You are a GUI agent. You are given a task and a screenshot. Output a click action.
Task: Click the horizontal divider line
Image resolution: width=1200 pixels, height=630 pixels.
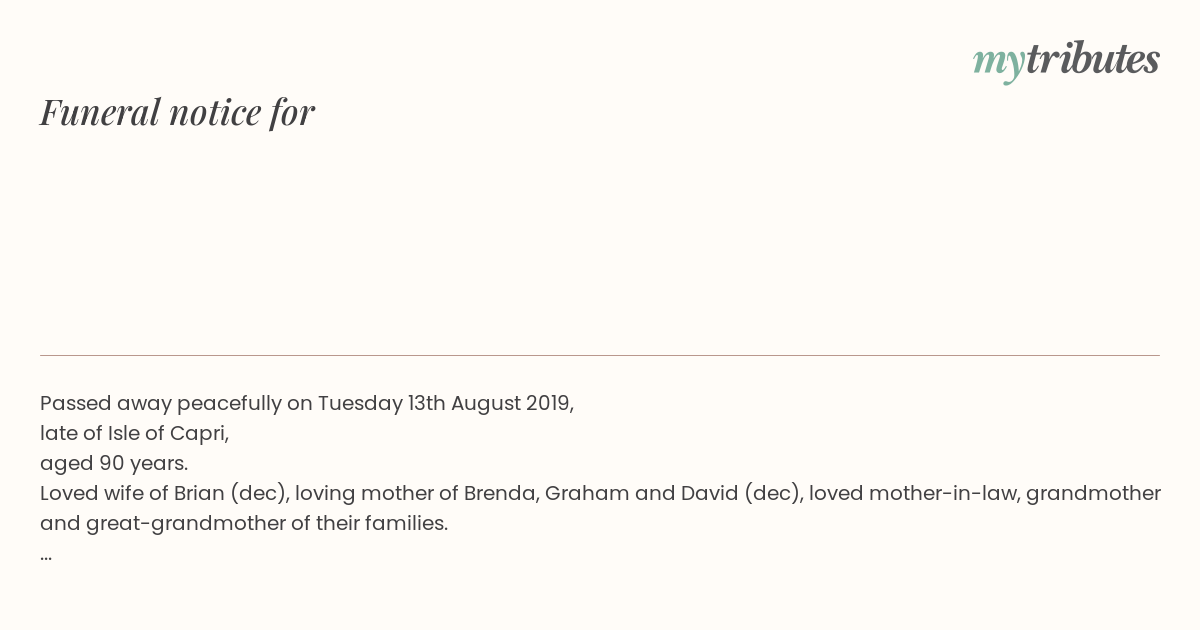click(600, 355)
